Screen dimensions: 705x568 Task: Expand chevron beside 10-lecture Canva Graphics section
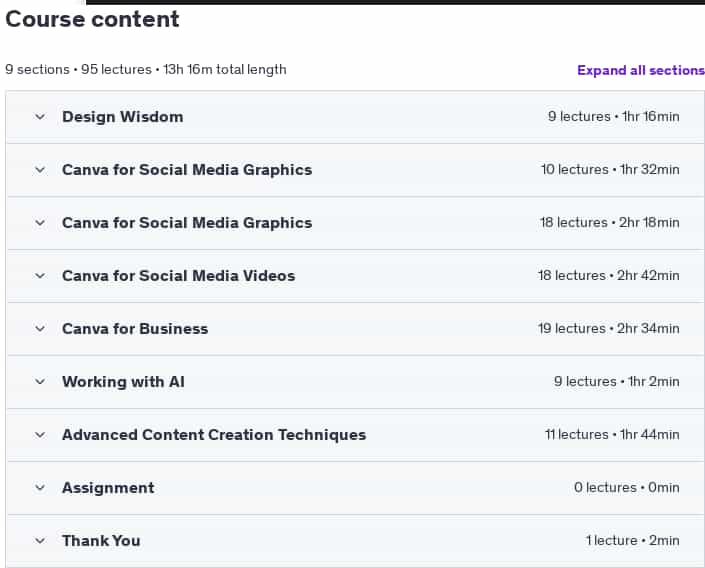point(40,170)
